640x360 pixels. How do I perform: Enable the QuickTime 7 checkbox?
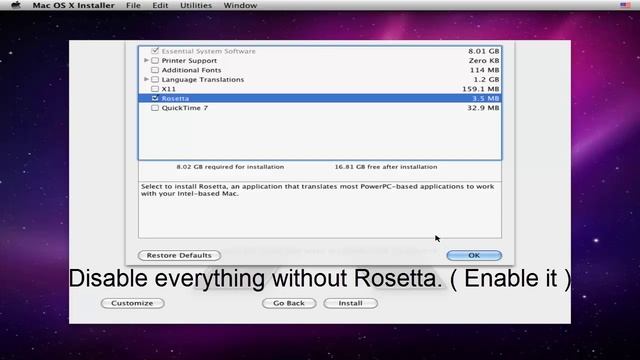click(x=155, y=108)
